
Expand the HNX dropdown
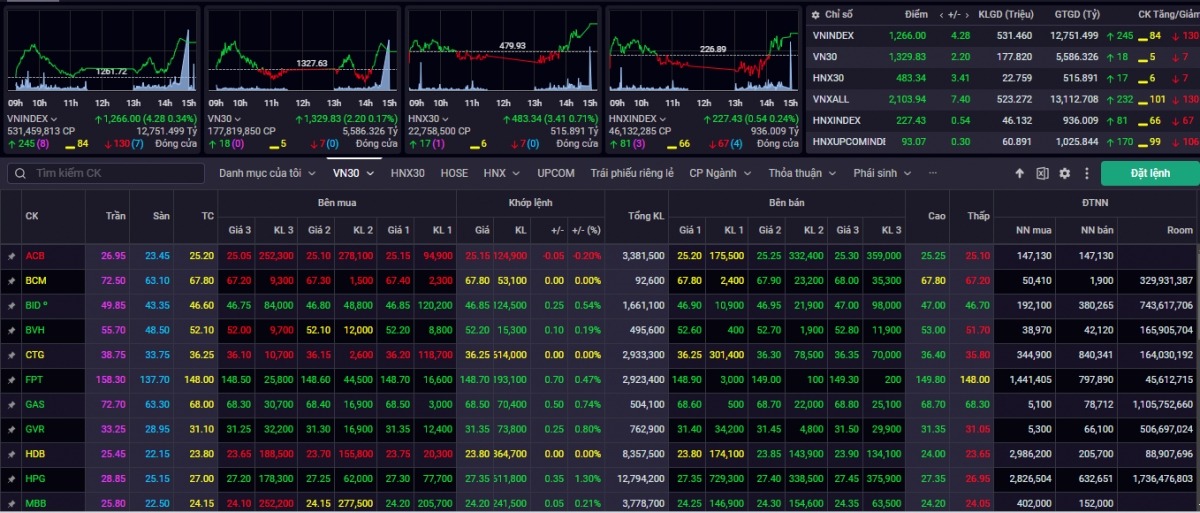501,173
